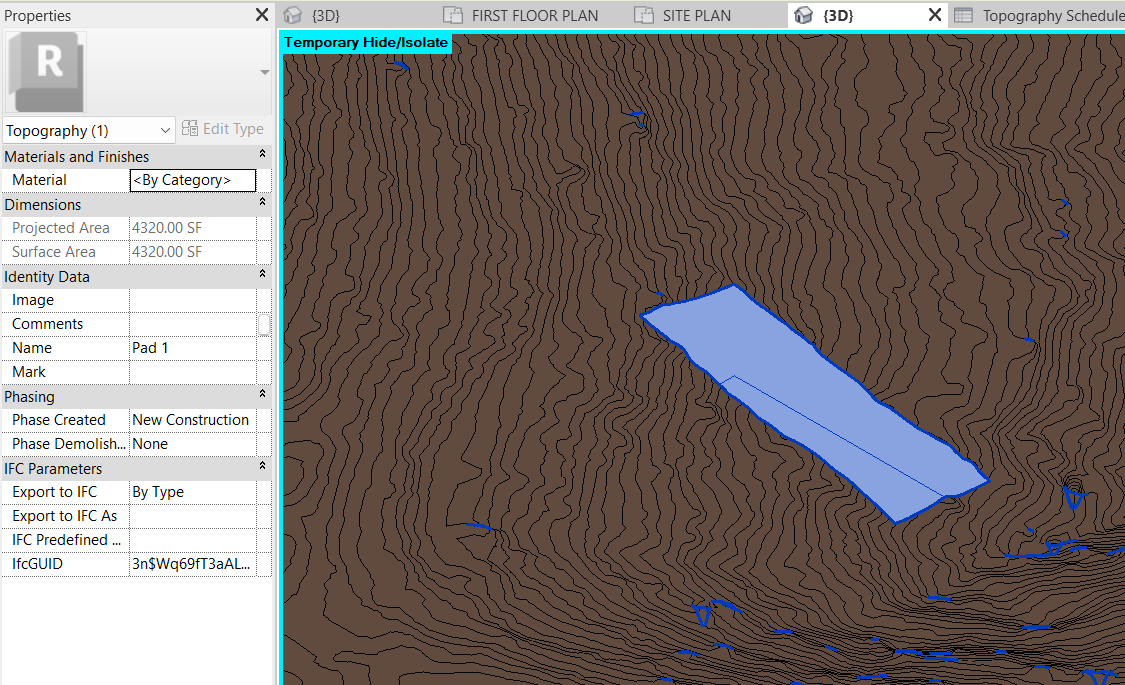Collapse the IFC Parameters section
1125x685 pixels.
click(x=262, y=468)
